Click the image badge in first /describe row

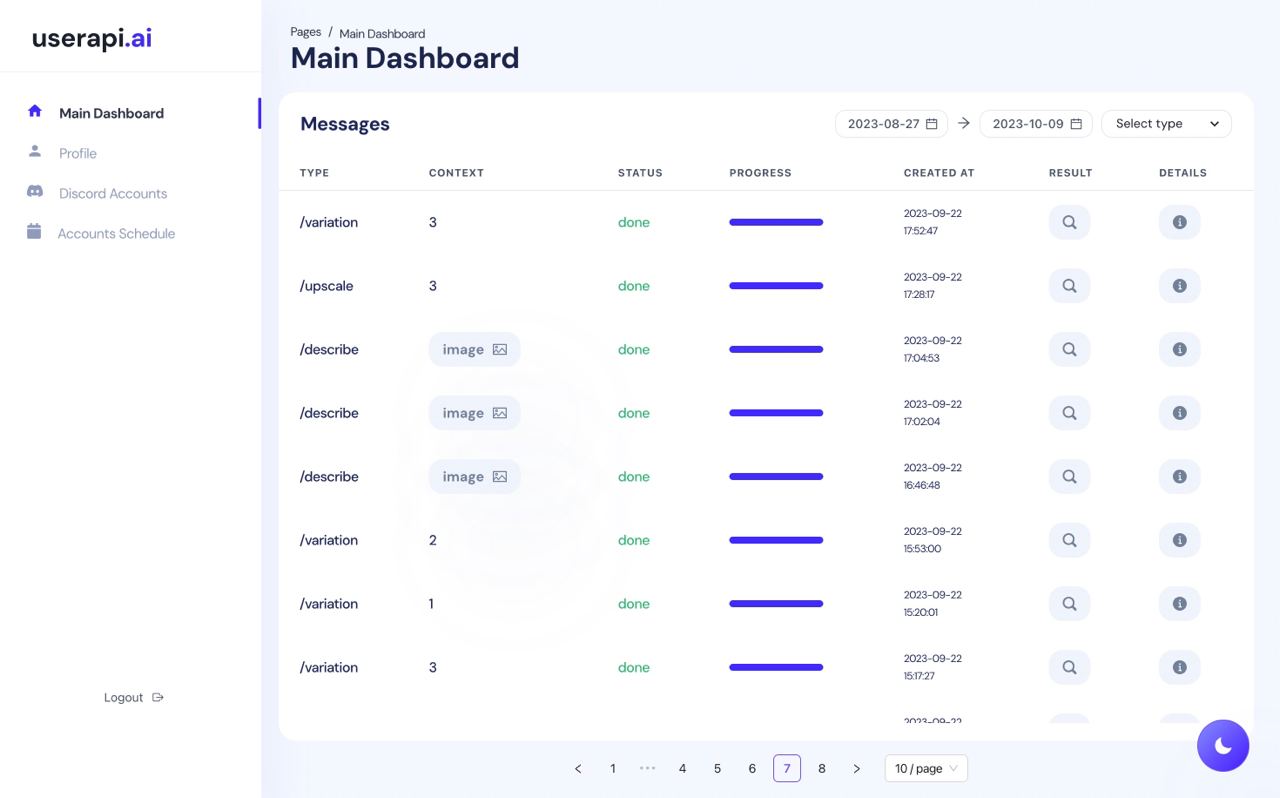pos(474,349)
